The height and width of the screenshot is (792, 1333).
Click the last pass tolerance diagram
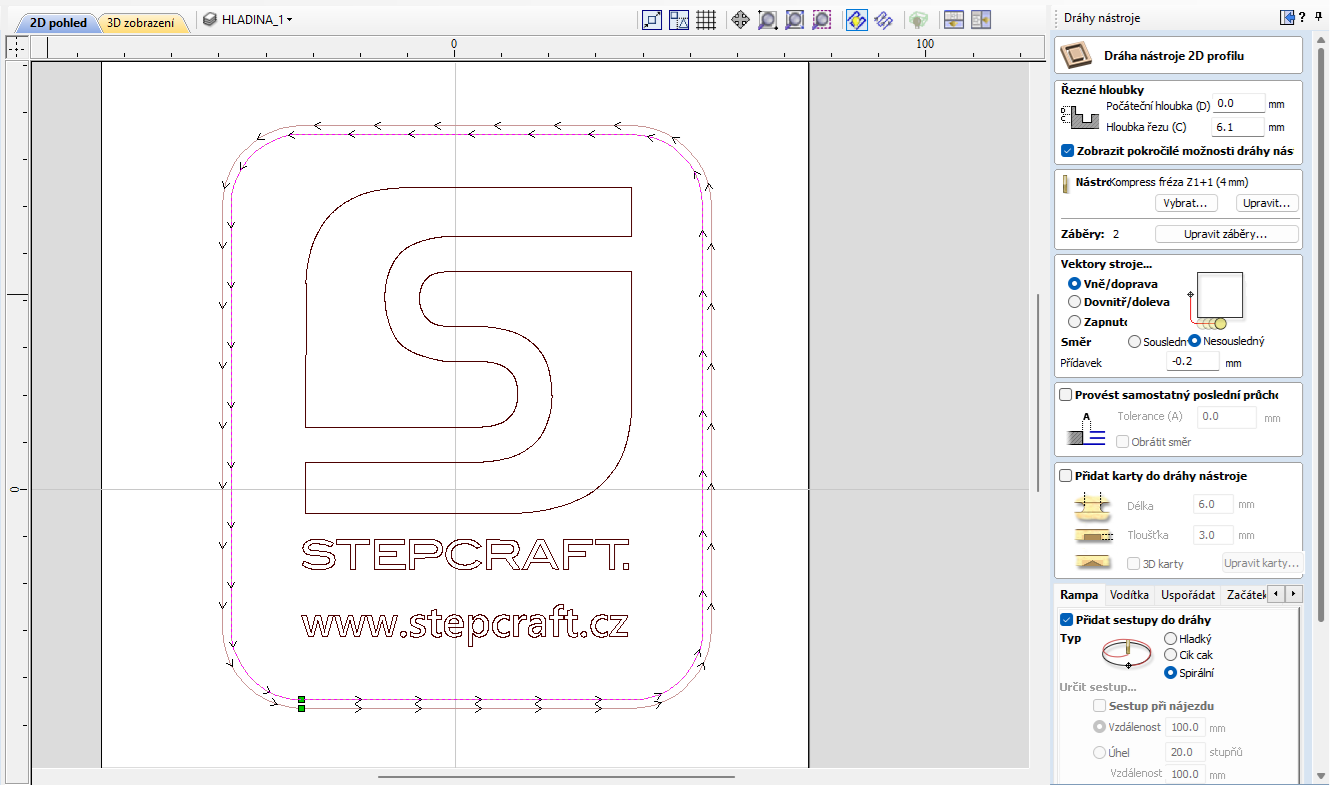1086,428
